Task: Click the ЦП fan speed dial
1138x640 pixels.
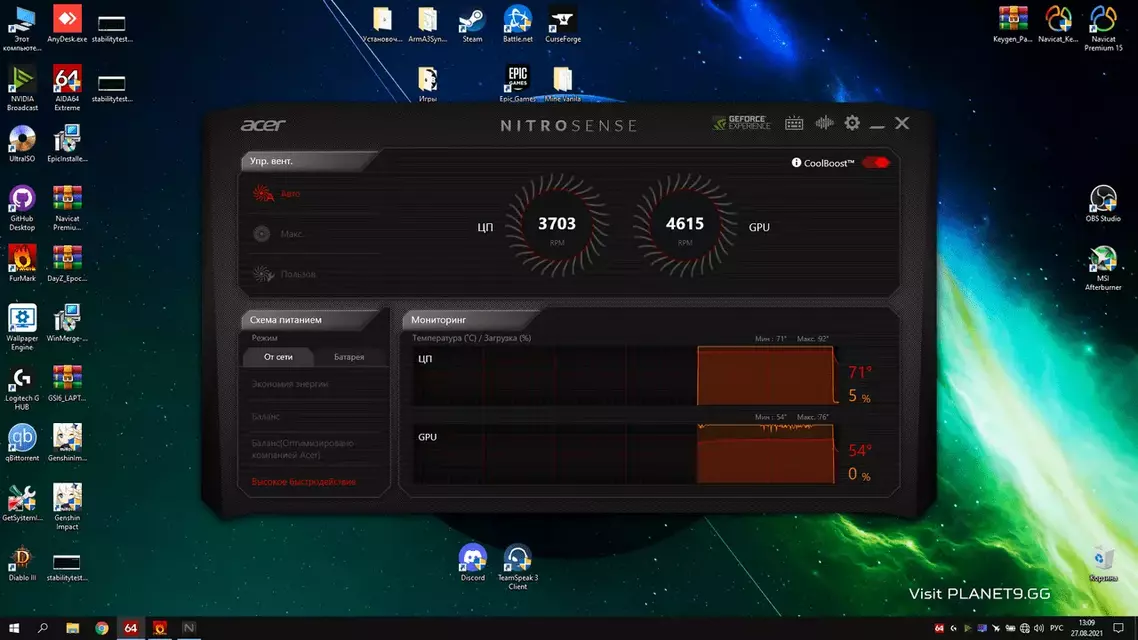Action: coord(557,226)
